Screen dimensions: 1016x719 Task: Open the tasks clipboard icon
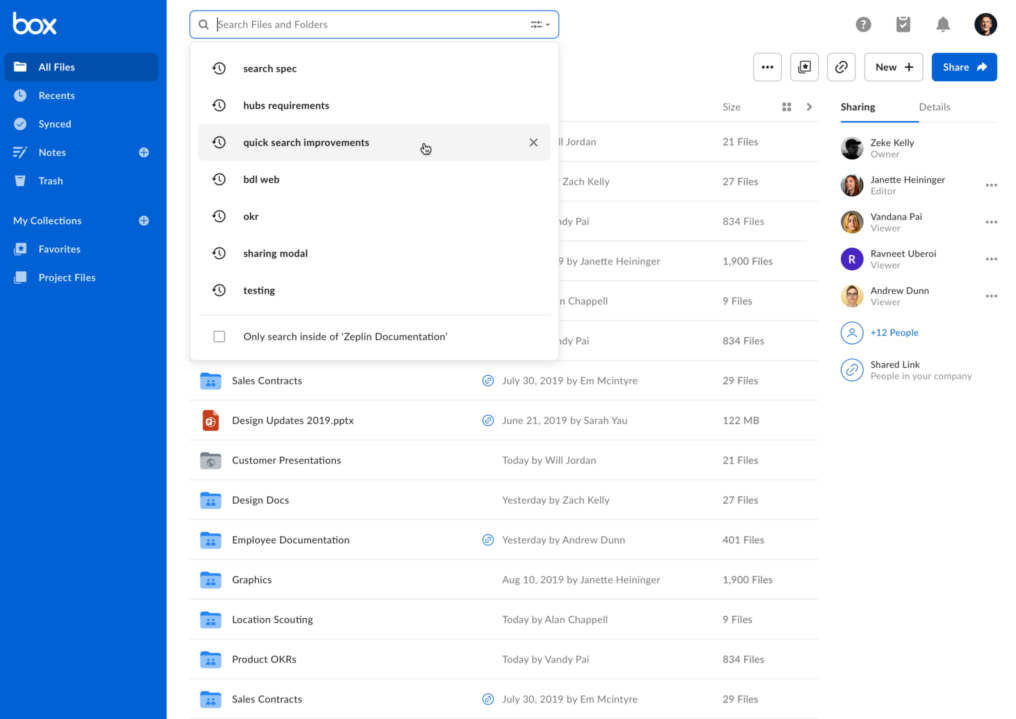[902, 24]
